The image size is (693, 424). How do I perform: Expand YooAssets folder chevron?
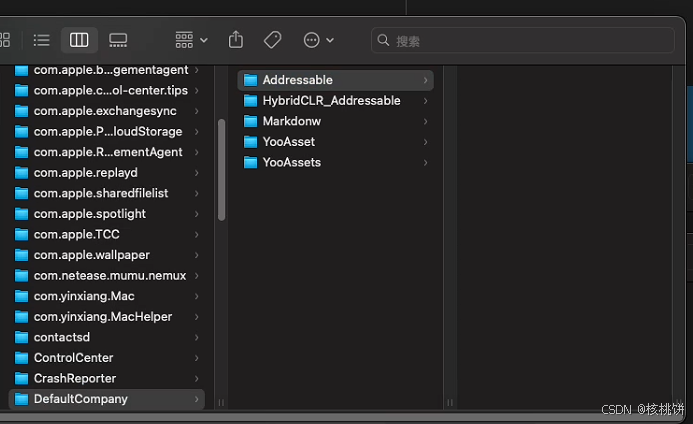click(425, 163)
